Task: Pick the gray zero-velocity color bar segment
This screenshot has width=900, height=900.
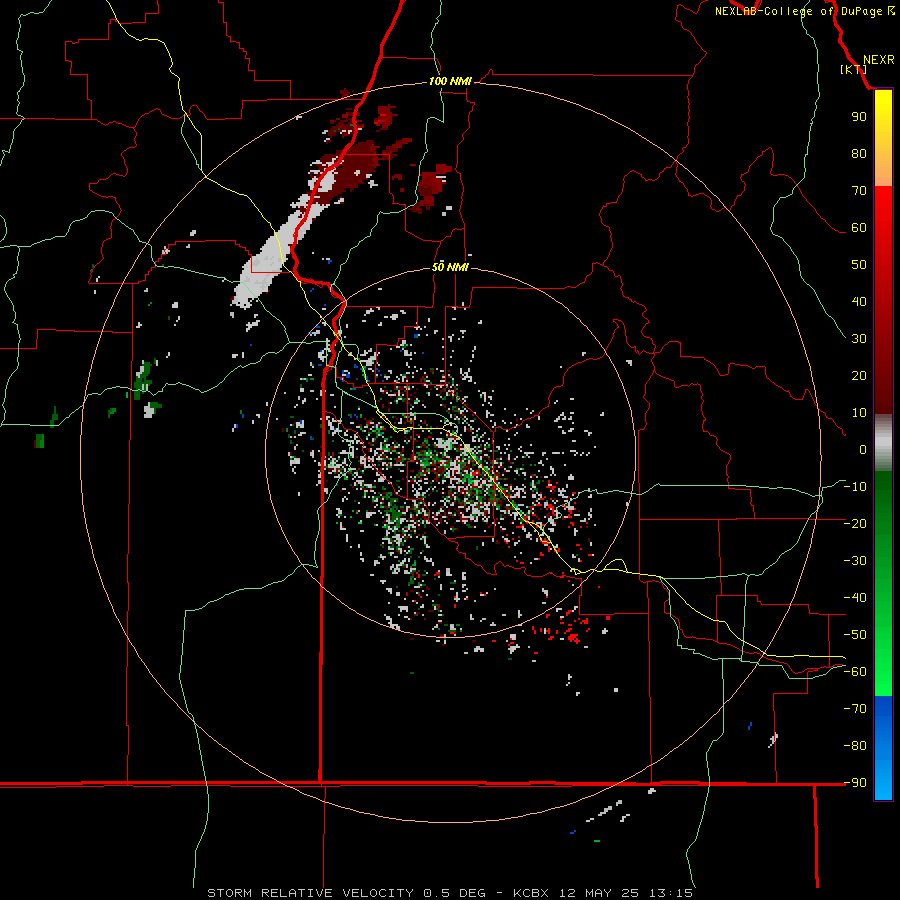Action: (883, 443)
